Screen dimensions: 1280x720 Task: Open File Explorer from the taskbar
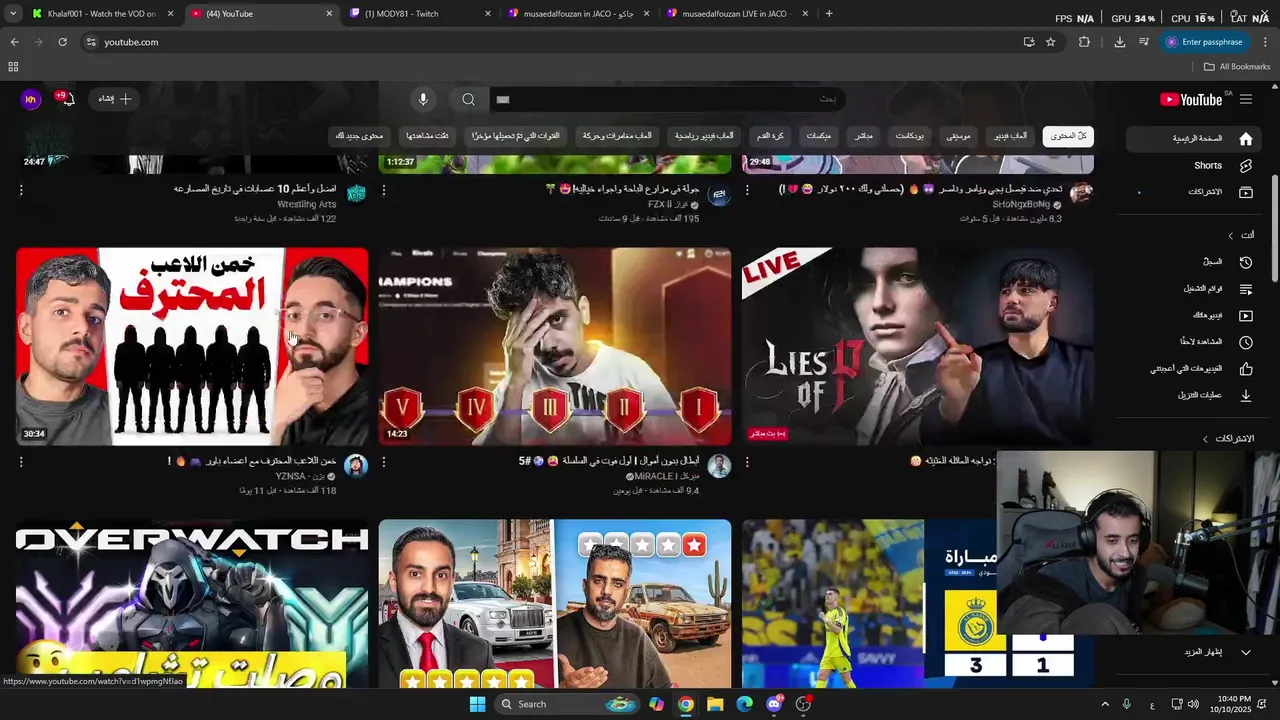pyautogui.click(x=715, y=704)
